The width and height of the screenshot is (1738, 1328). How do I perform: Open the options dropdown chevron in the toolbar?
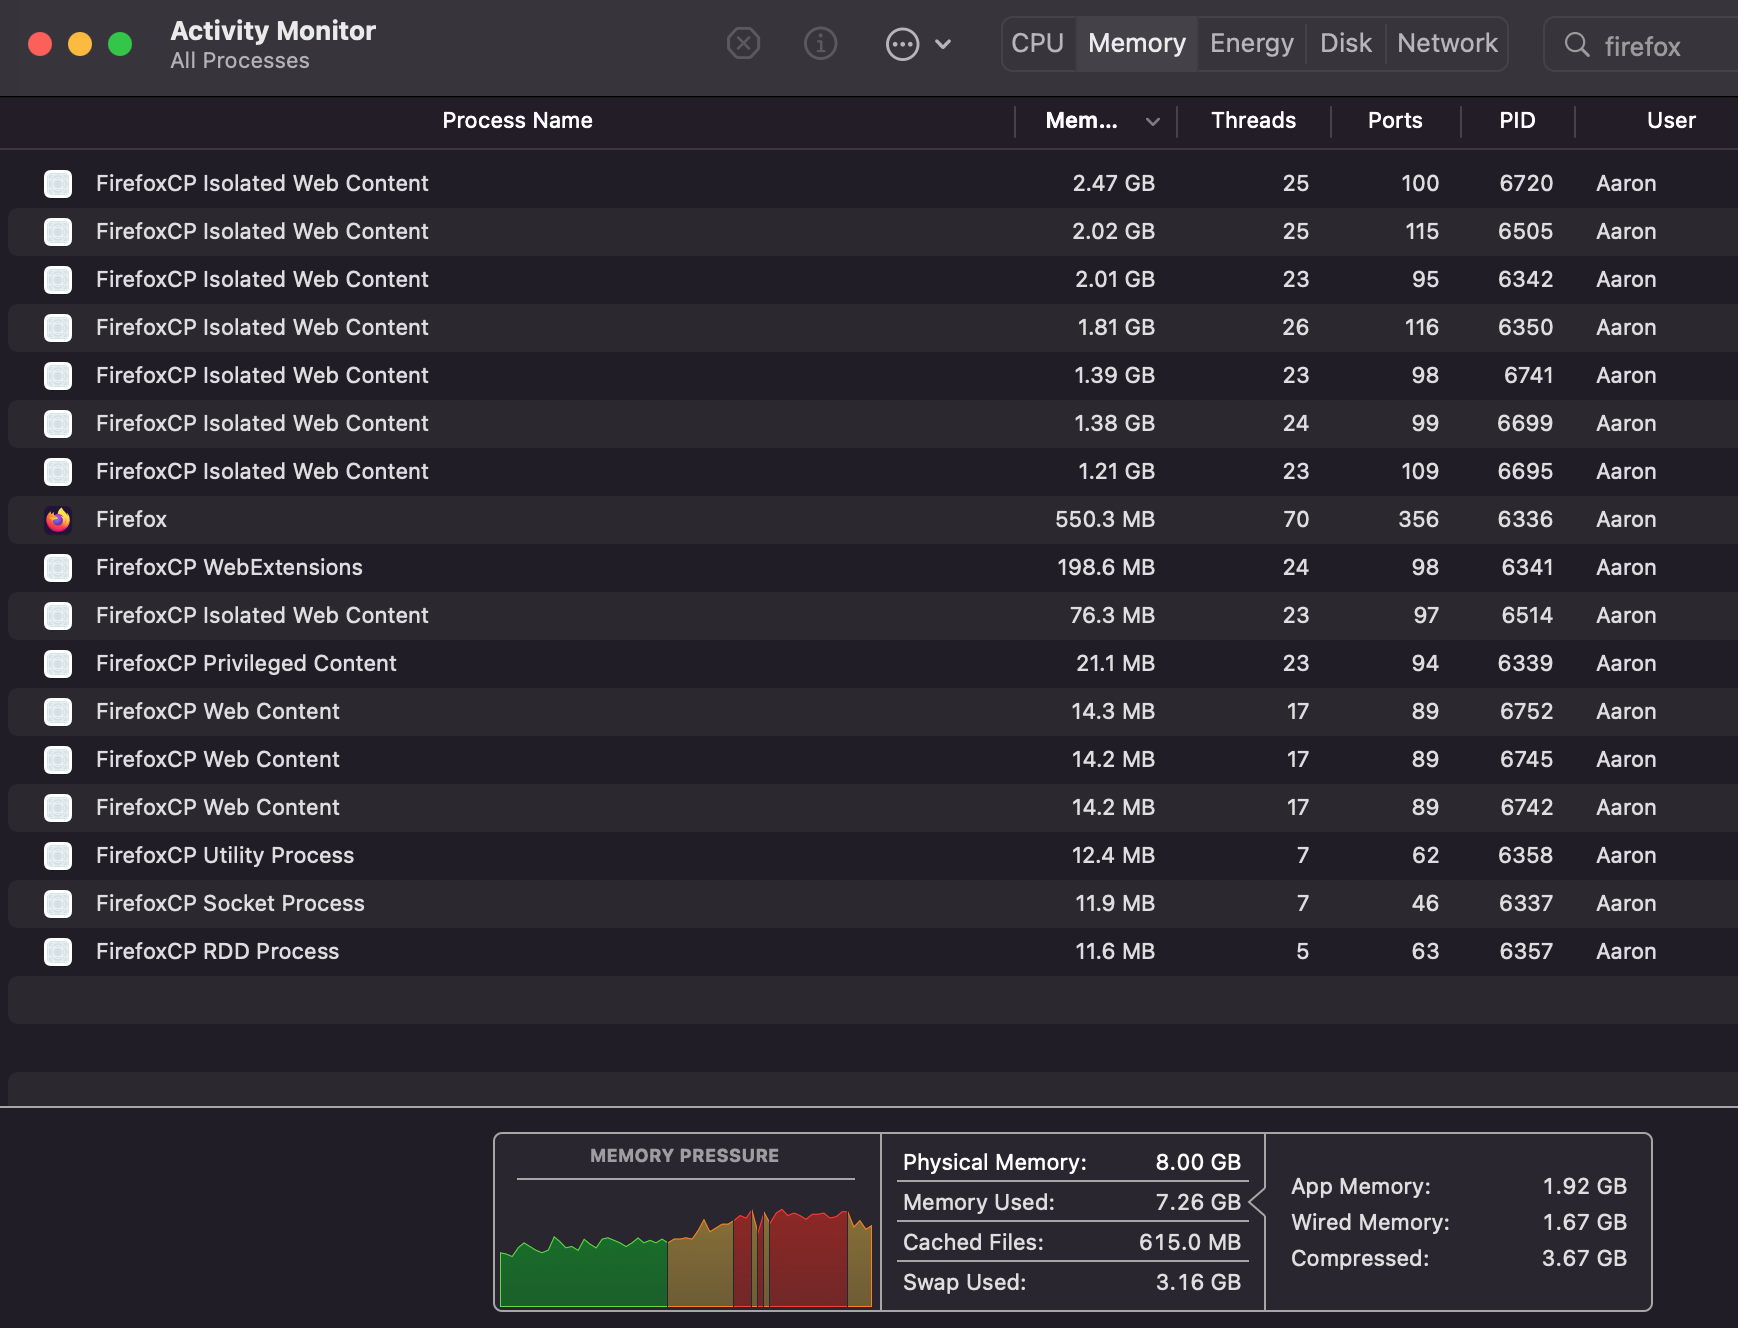pyautogui.click(x=941, y=44)
